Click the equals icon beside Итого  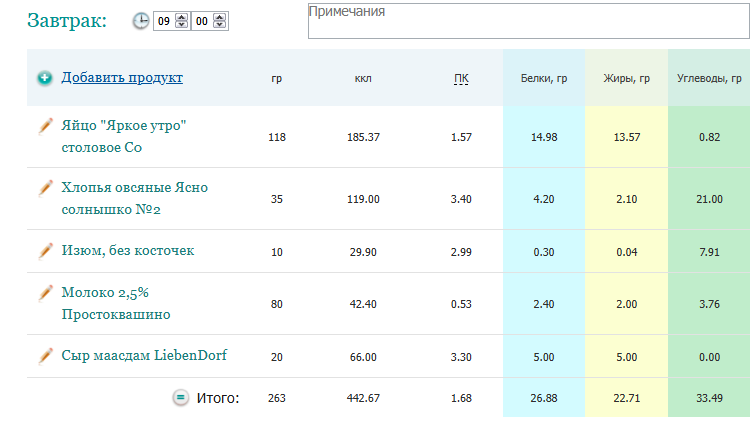[x=180, y=397]
